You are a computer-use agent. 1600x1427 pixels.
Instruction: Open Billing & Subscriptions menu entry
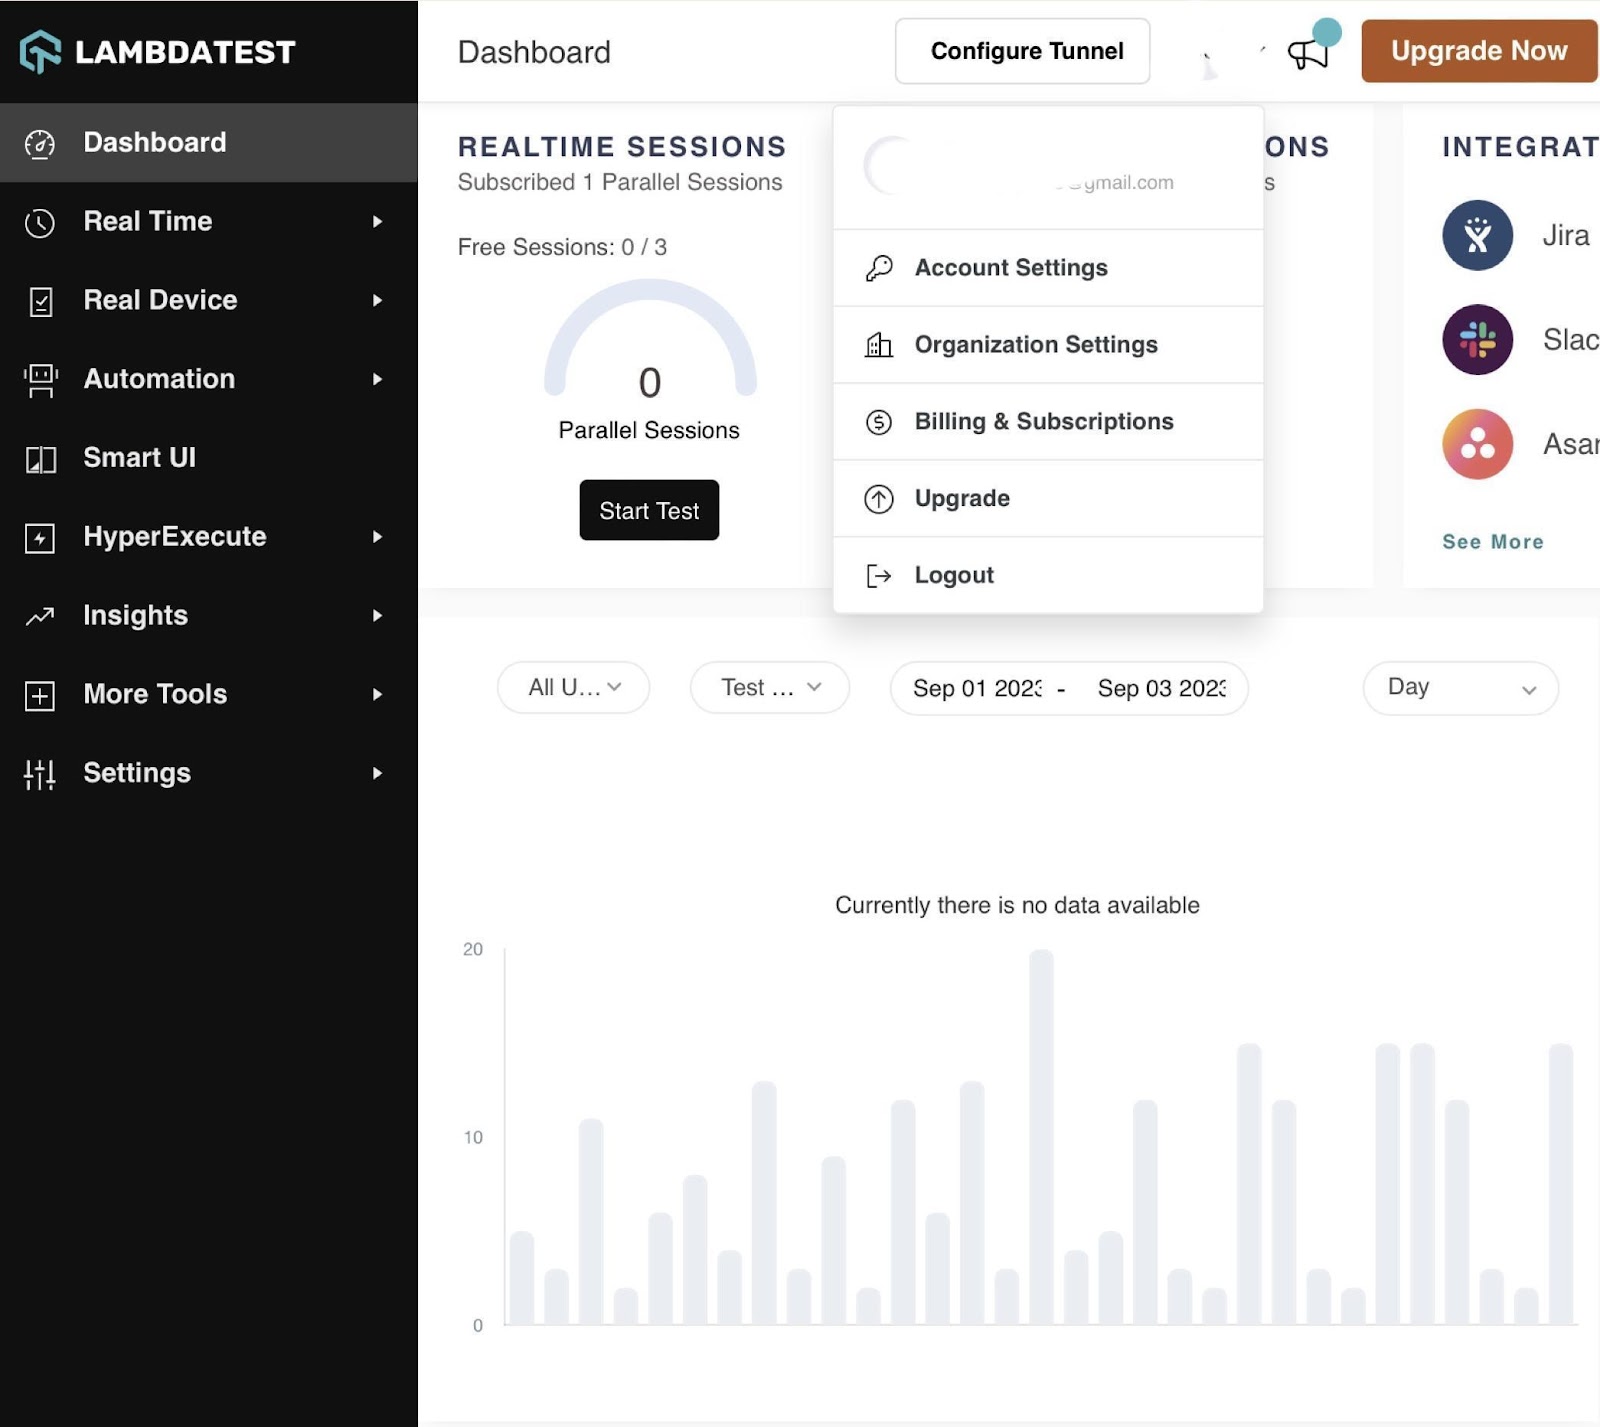[1048, 422]
